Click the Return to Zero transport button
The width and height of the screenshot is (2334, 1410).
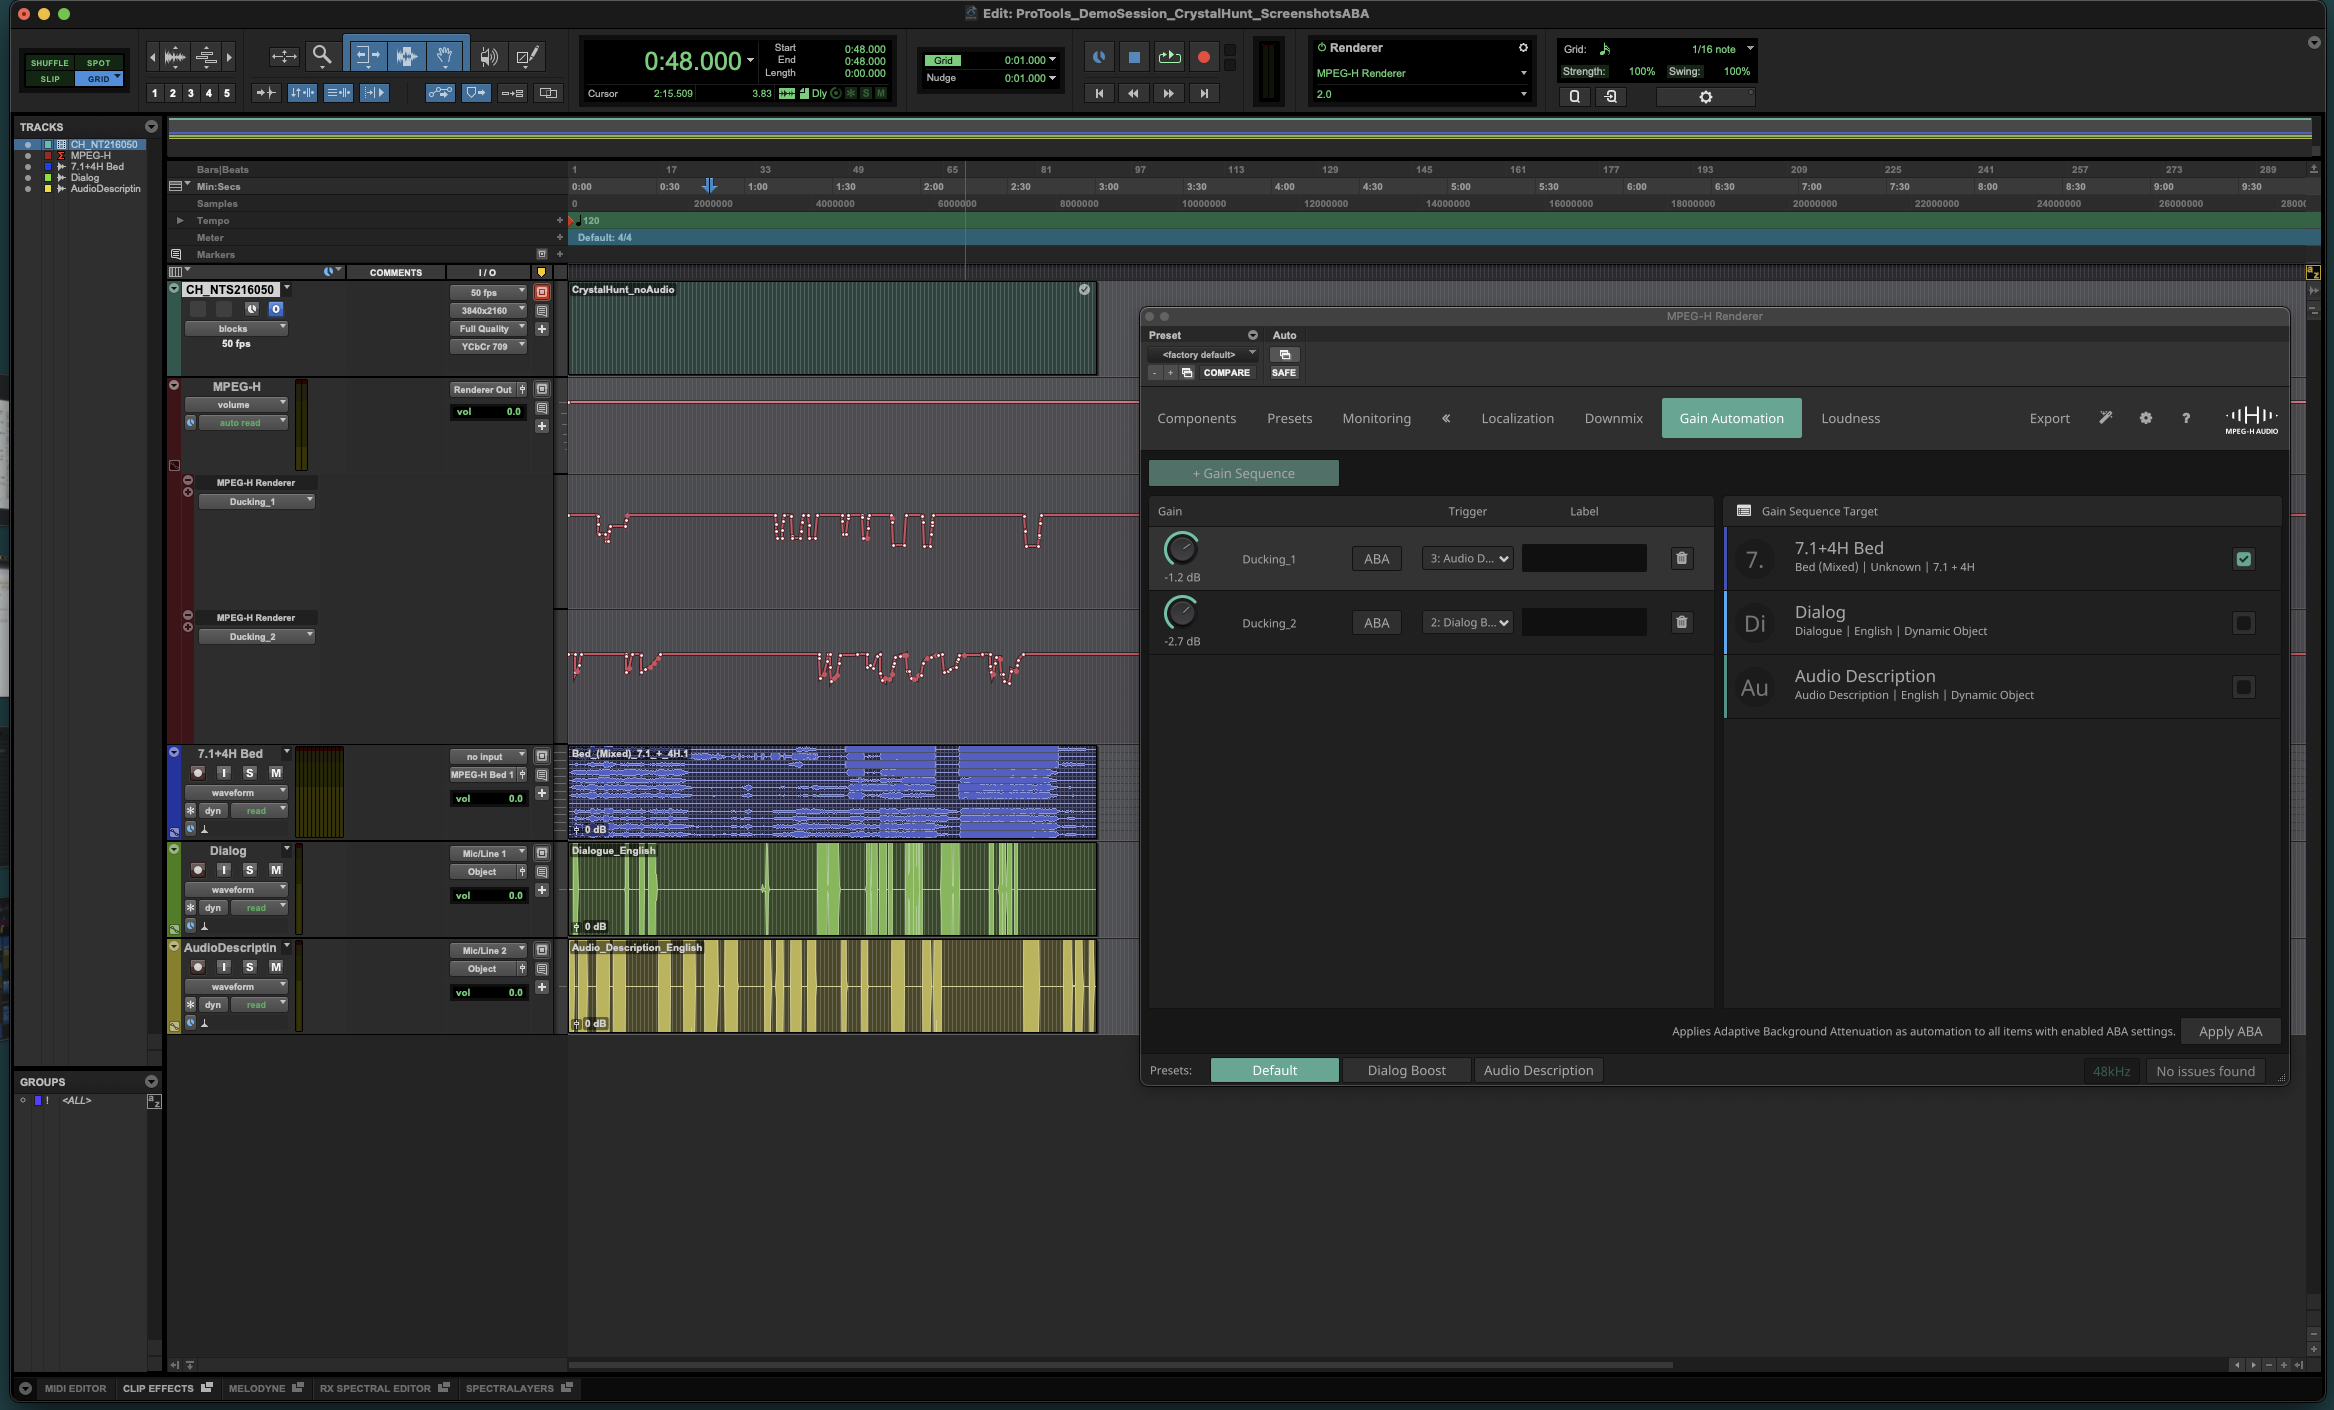[x=1099, y=93]
